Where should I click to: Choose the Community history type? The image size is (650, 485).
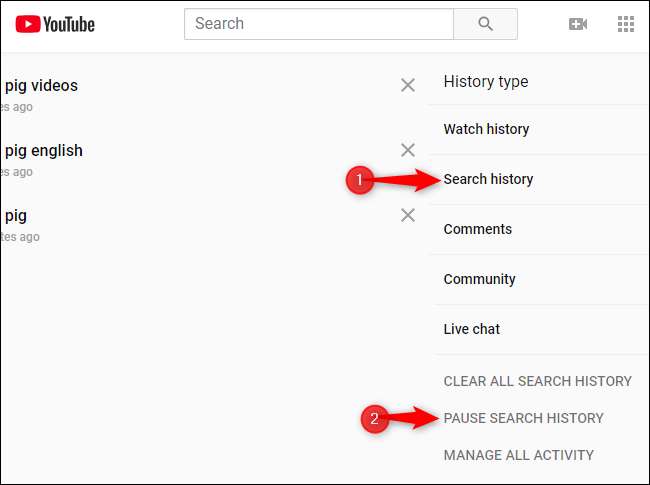[x=480, y=279]
